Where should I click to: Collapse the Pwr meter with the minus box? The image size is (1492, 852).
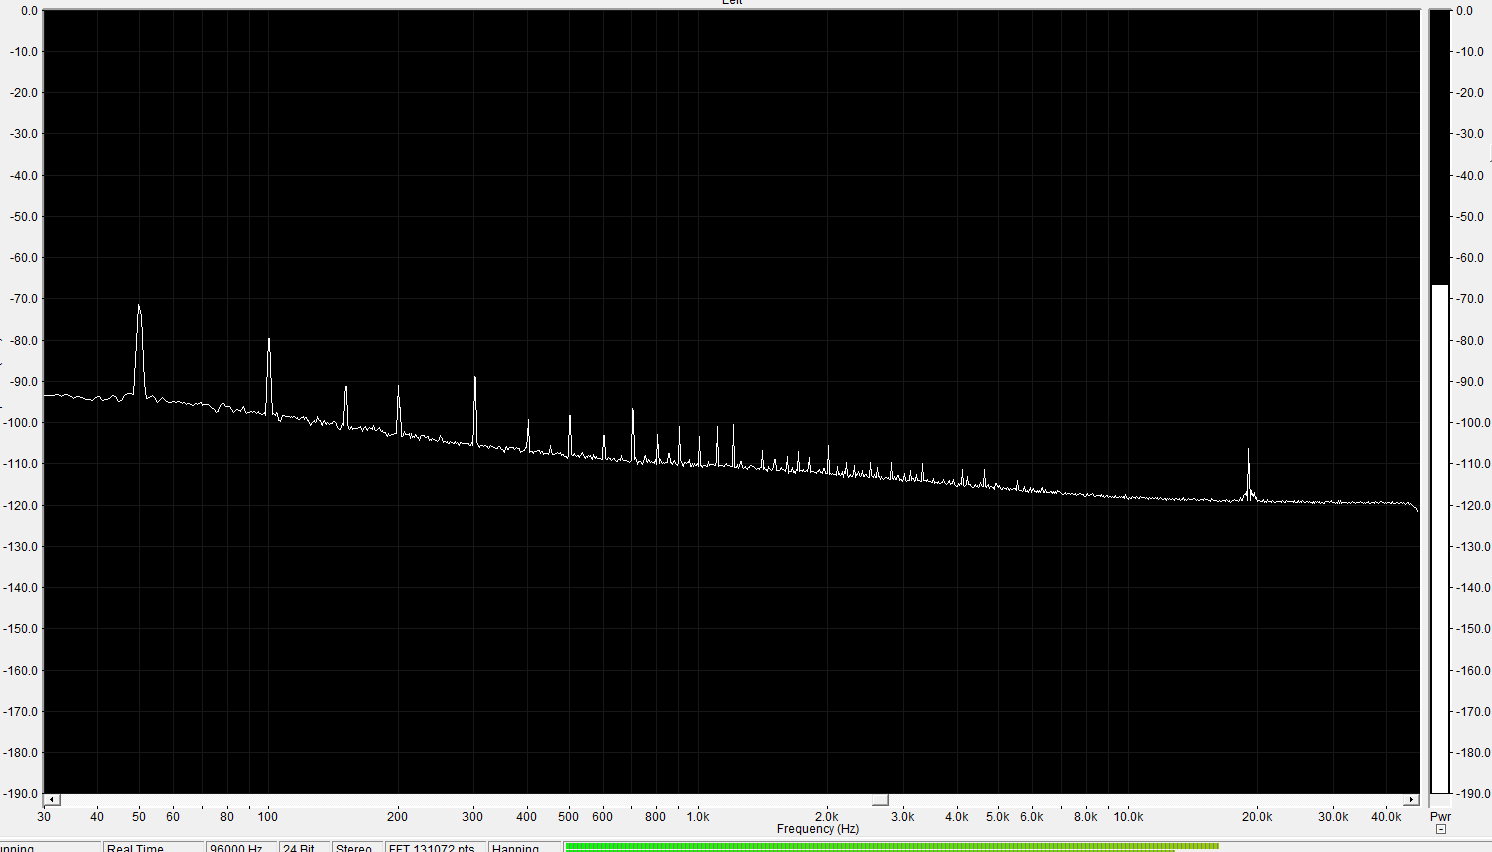point(1440,829)
